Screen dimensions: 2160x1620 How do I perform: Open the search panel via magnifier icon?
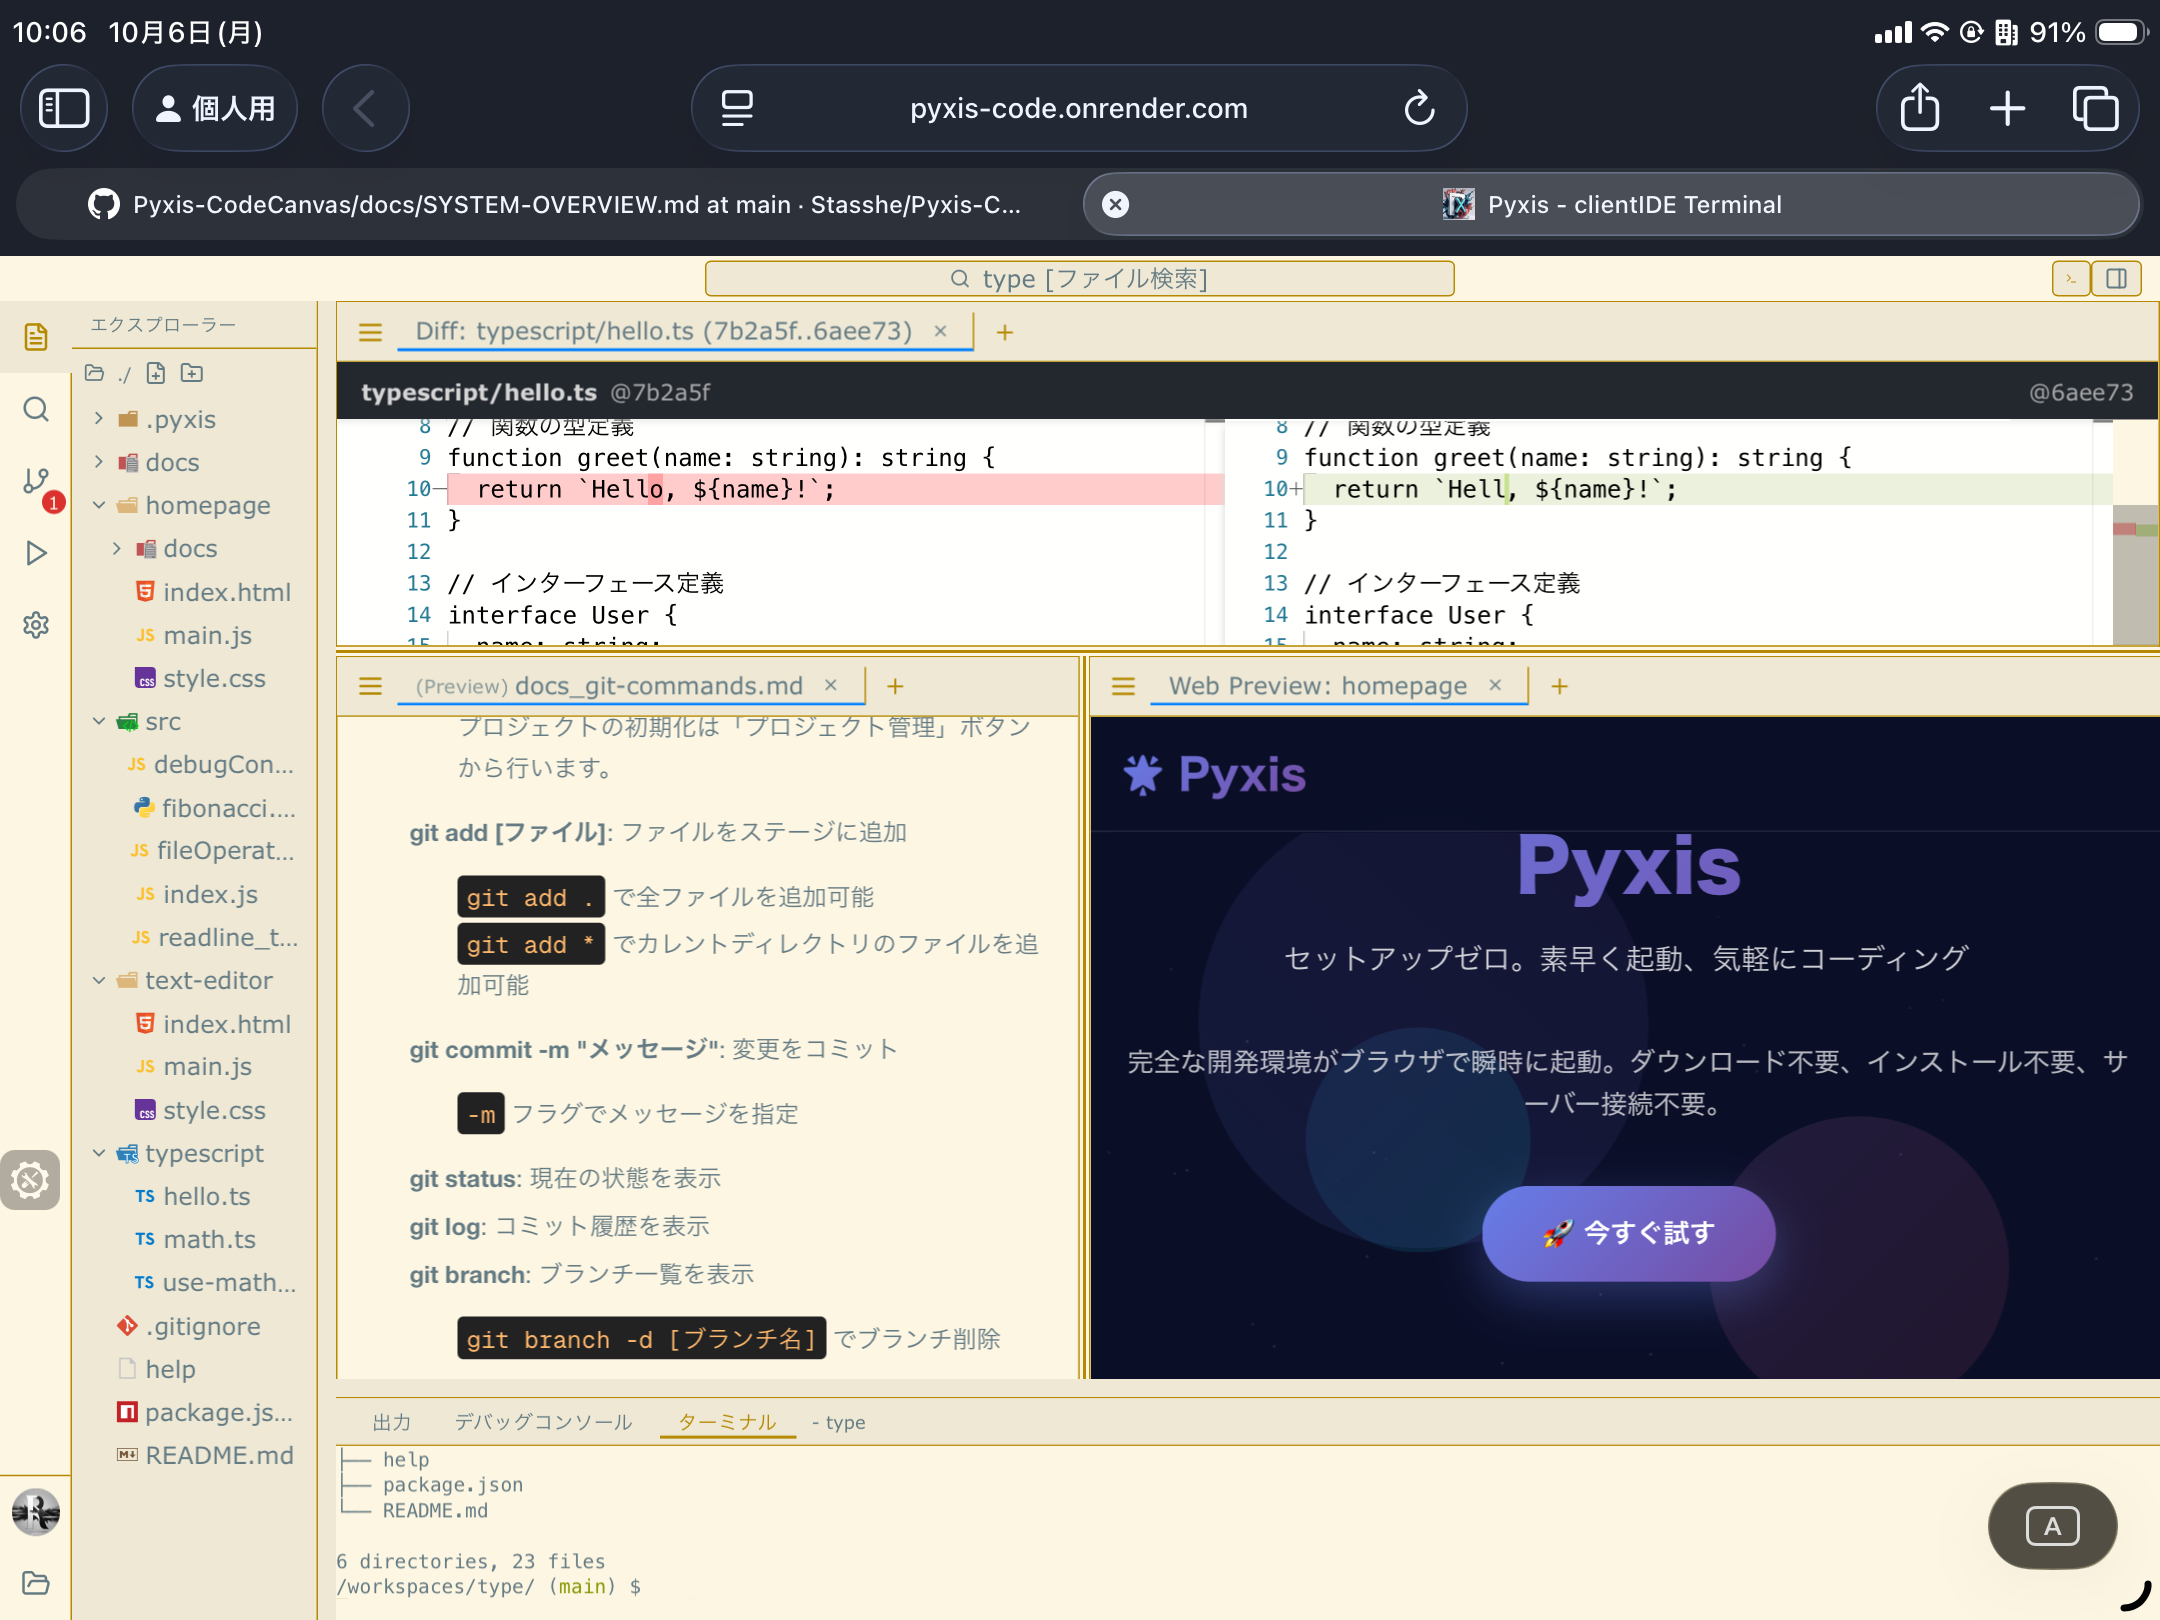tap(36, 409)
